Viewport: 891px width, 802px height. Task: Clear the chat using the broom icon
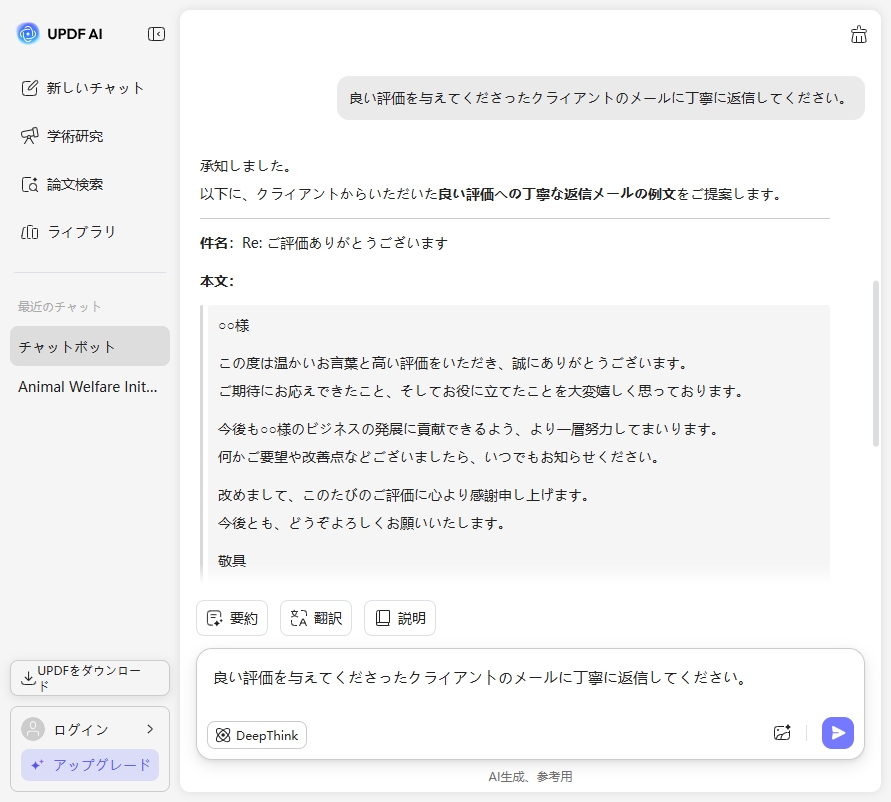click(x=858, y=33)
